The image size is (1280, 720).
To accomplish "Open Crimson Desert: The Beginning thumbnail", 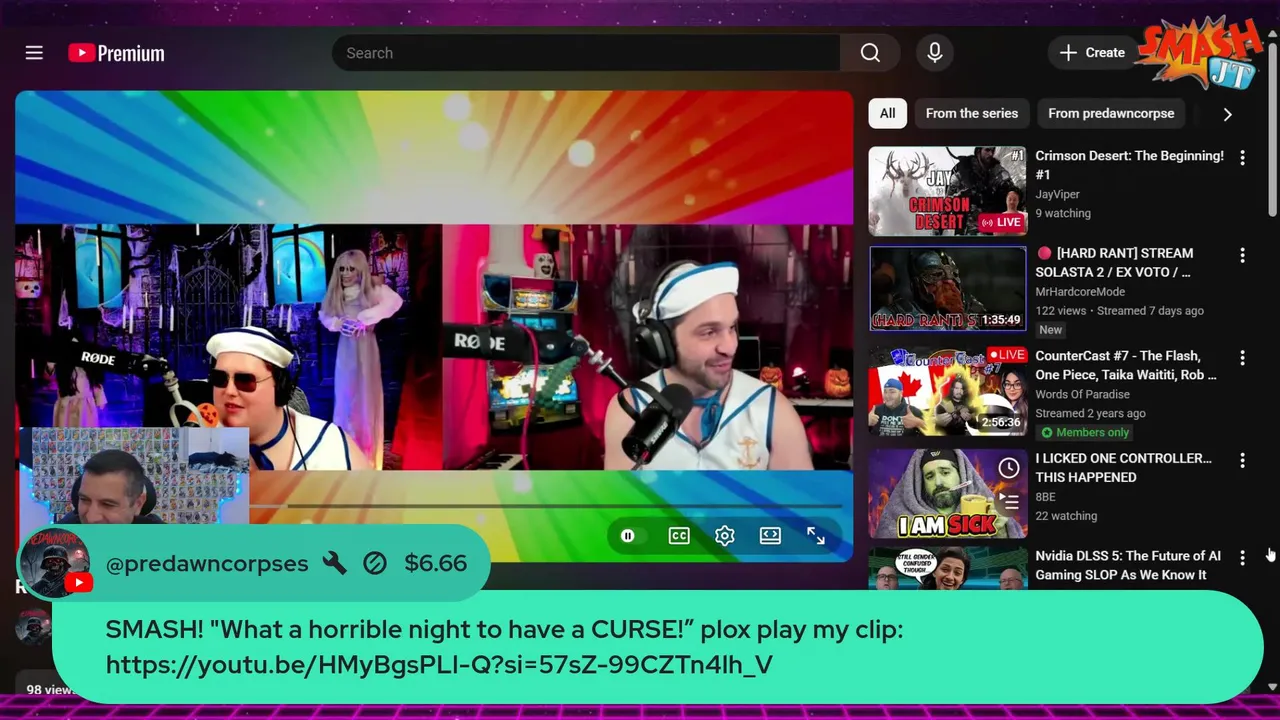I will tap(947, 191).
